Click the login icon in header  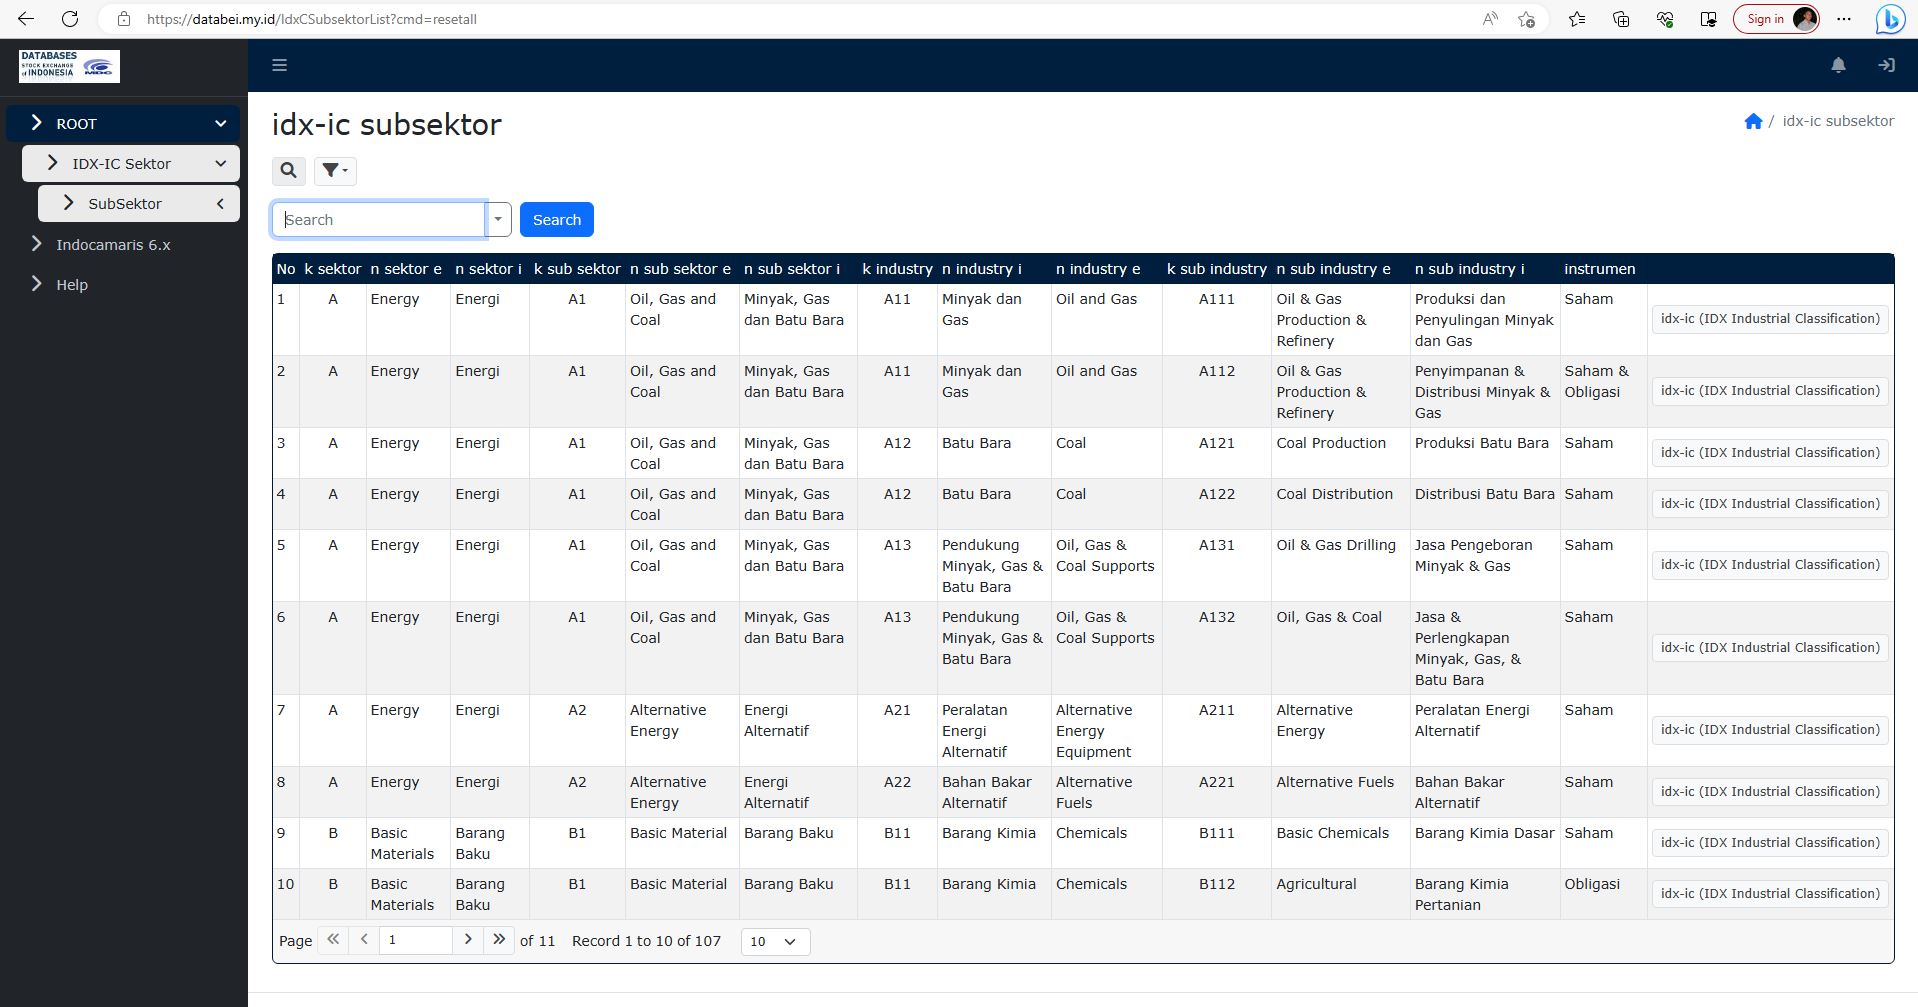1886,65
